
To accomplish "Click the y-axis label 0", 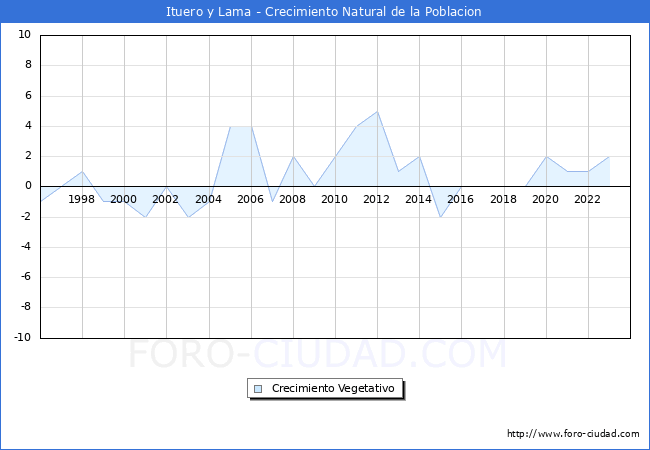I will point(28,186).
